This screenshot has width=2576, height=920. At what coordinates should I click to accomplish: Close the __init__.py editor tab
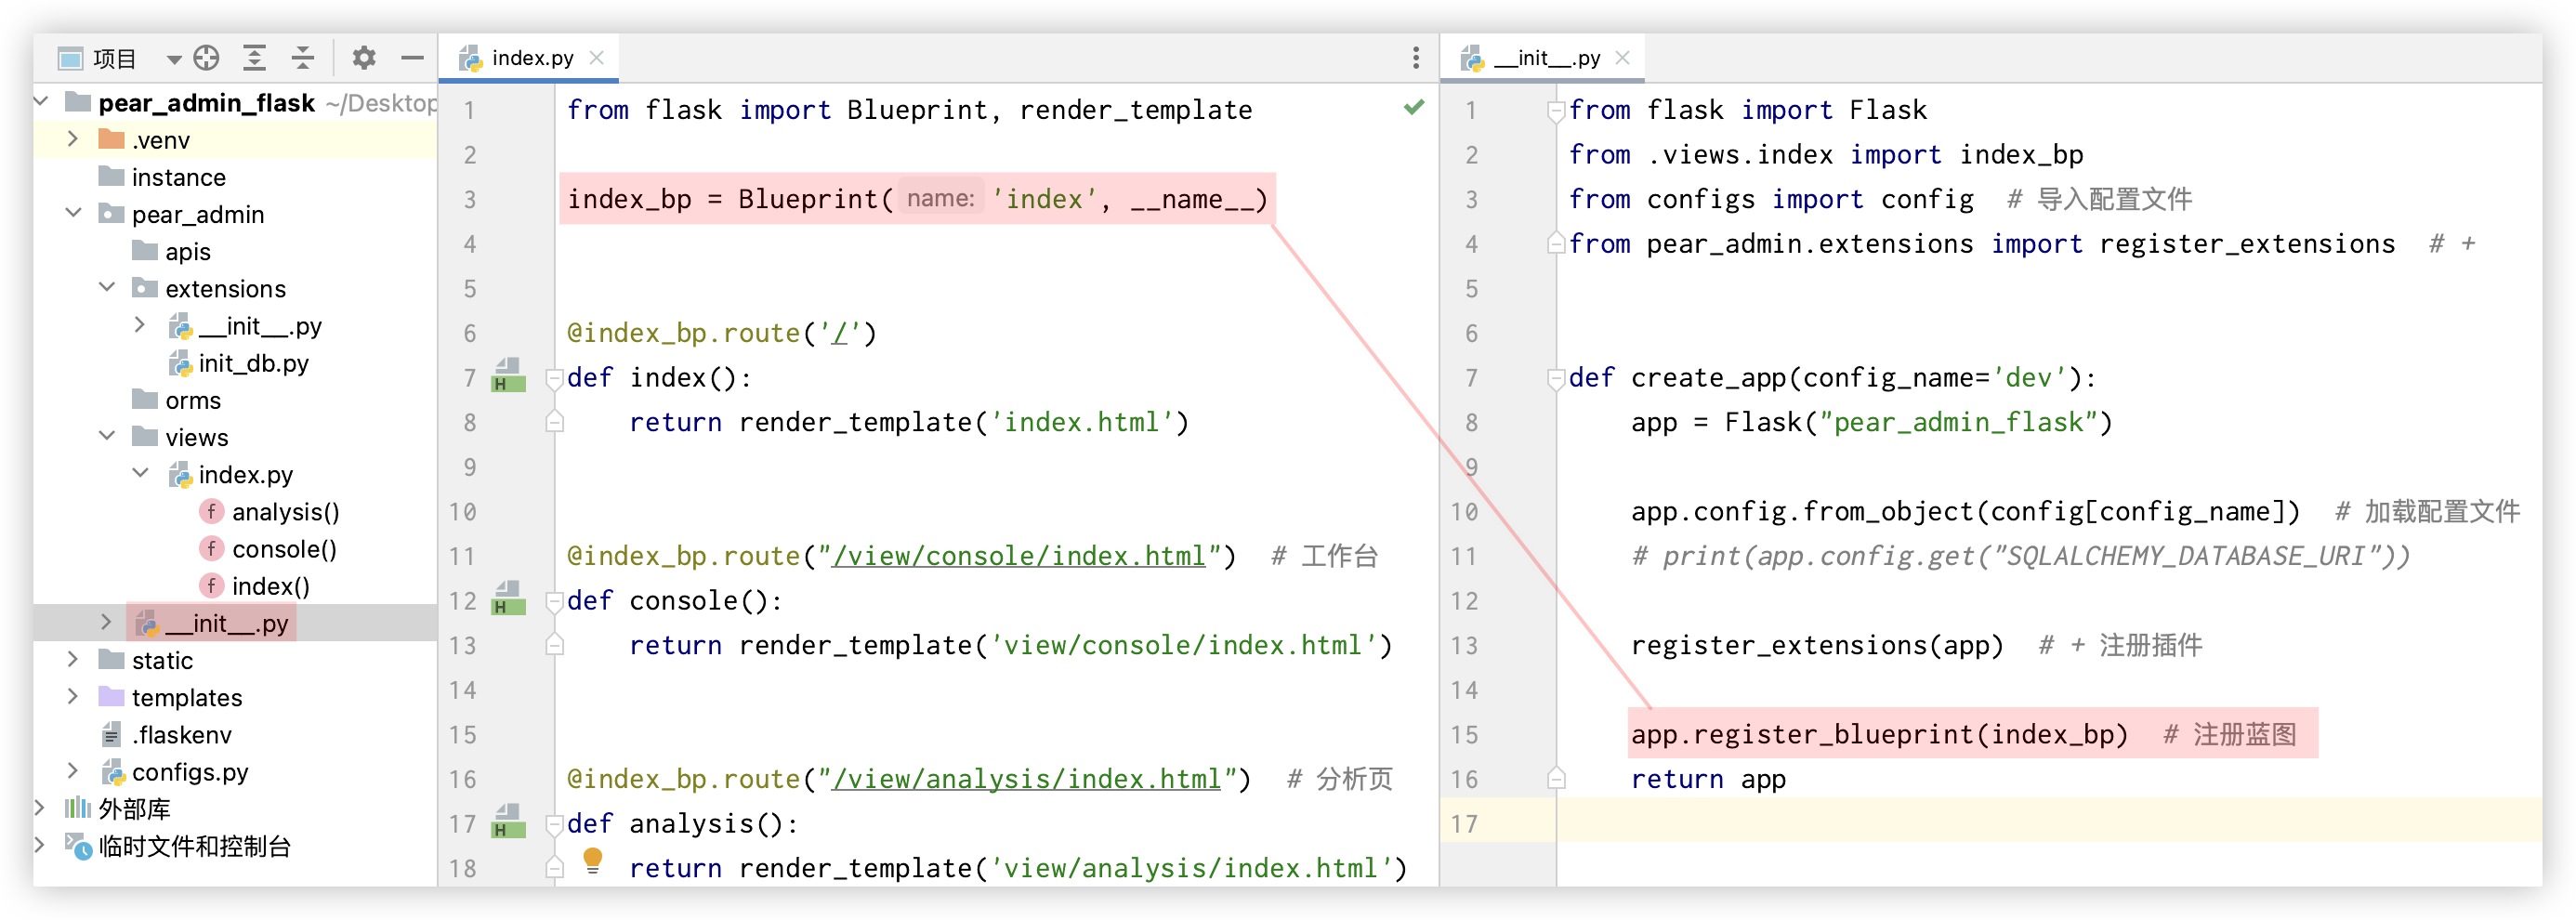tap(1622, 58)
